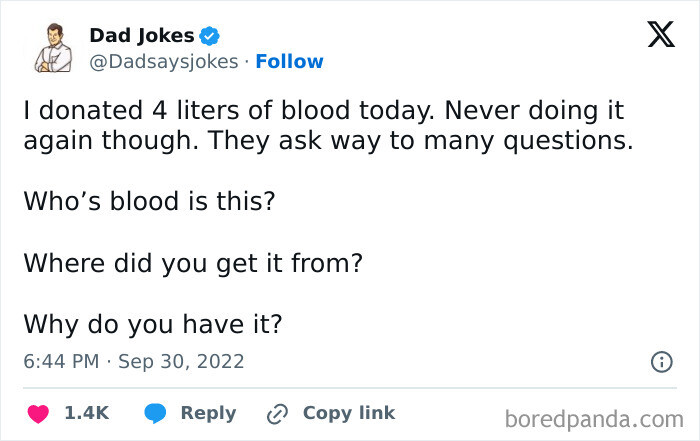Click the Dad Jokes display name
This screenshot has width=700, height=441.
click(x=142, y=36)
